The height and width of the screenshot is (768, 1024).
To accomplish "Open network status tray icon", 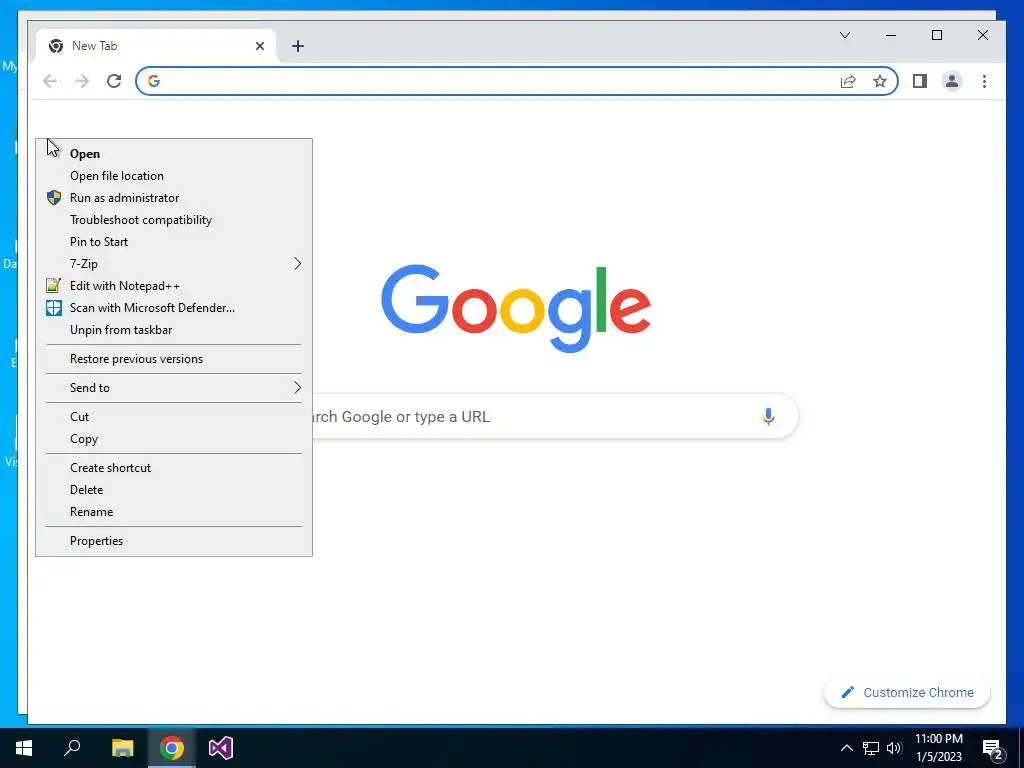I will (871, 748).
